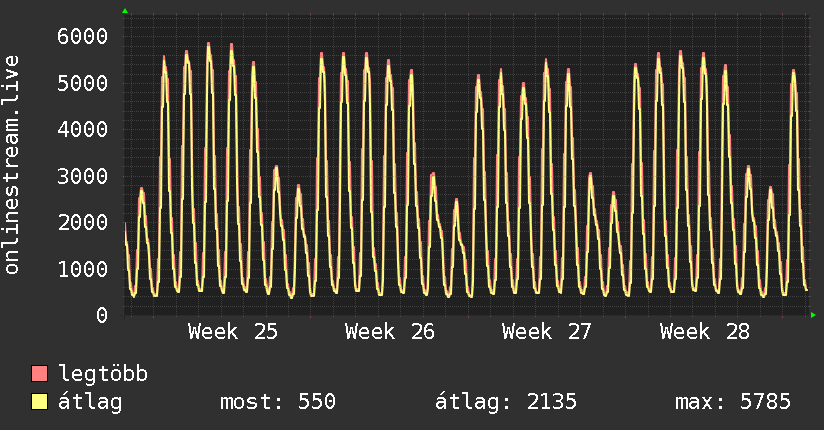Click the Week 25 axis label

click(233, 332)
